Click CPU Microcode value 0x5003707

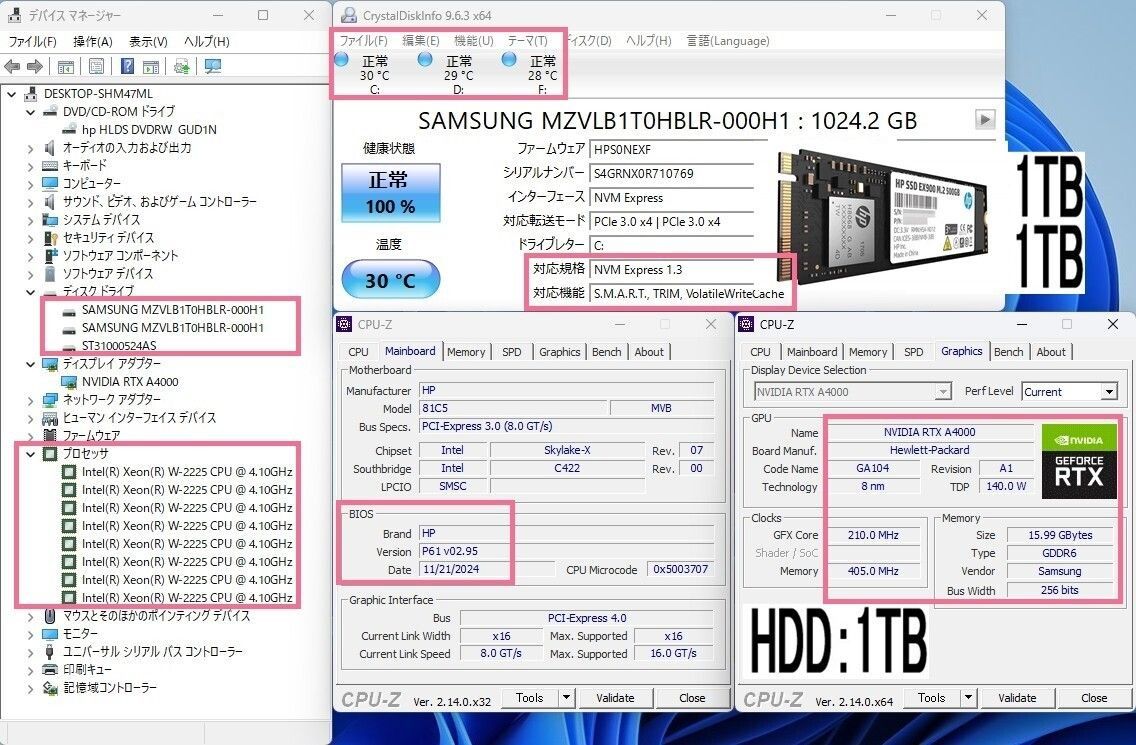click(680, 569)
